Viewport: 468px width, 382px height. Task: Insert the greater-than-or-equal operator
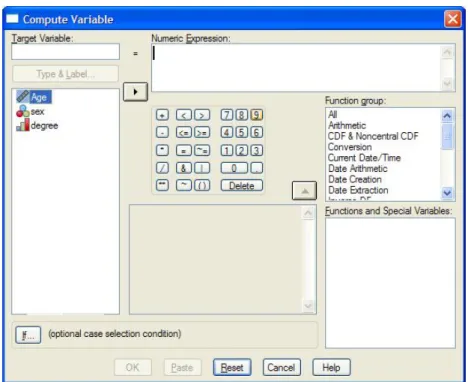pos(202,133)
